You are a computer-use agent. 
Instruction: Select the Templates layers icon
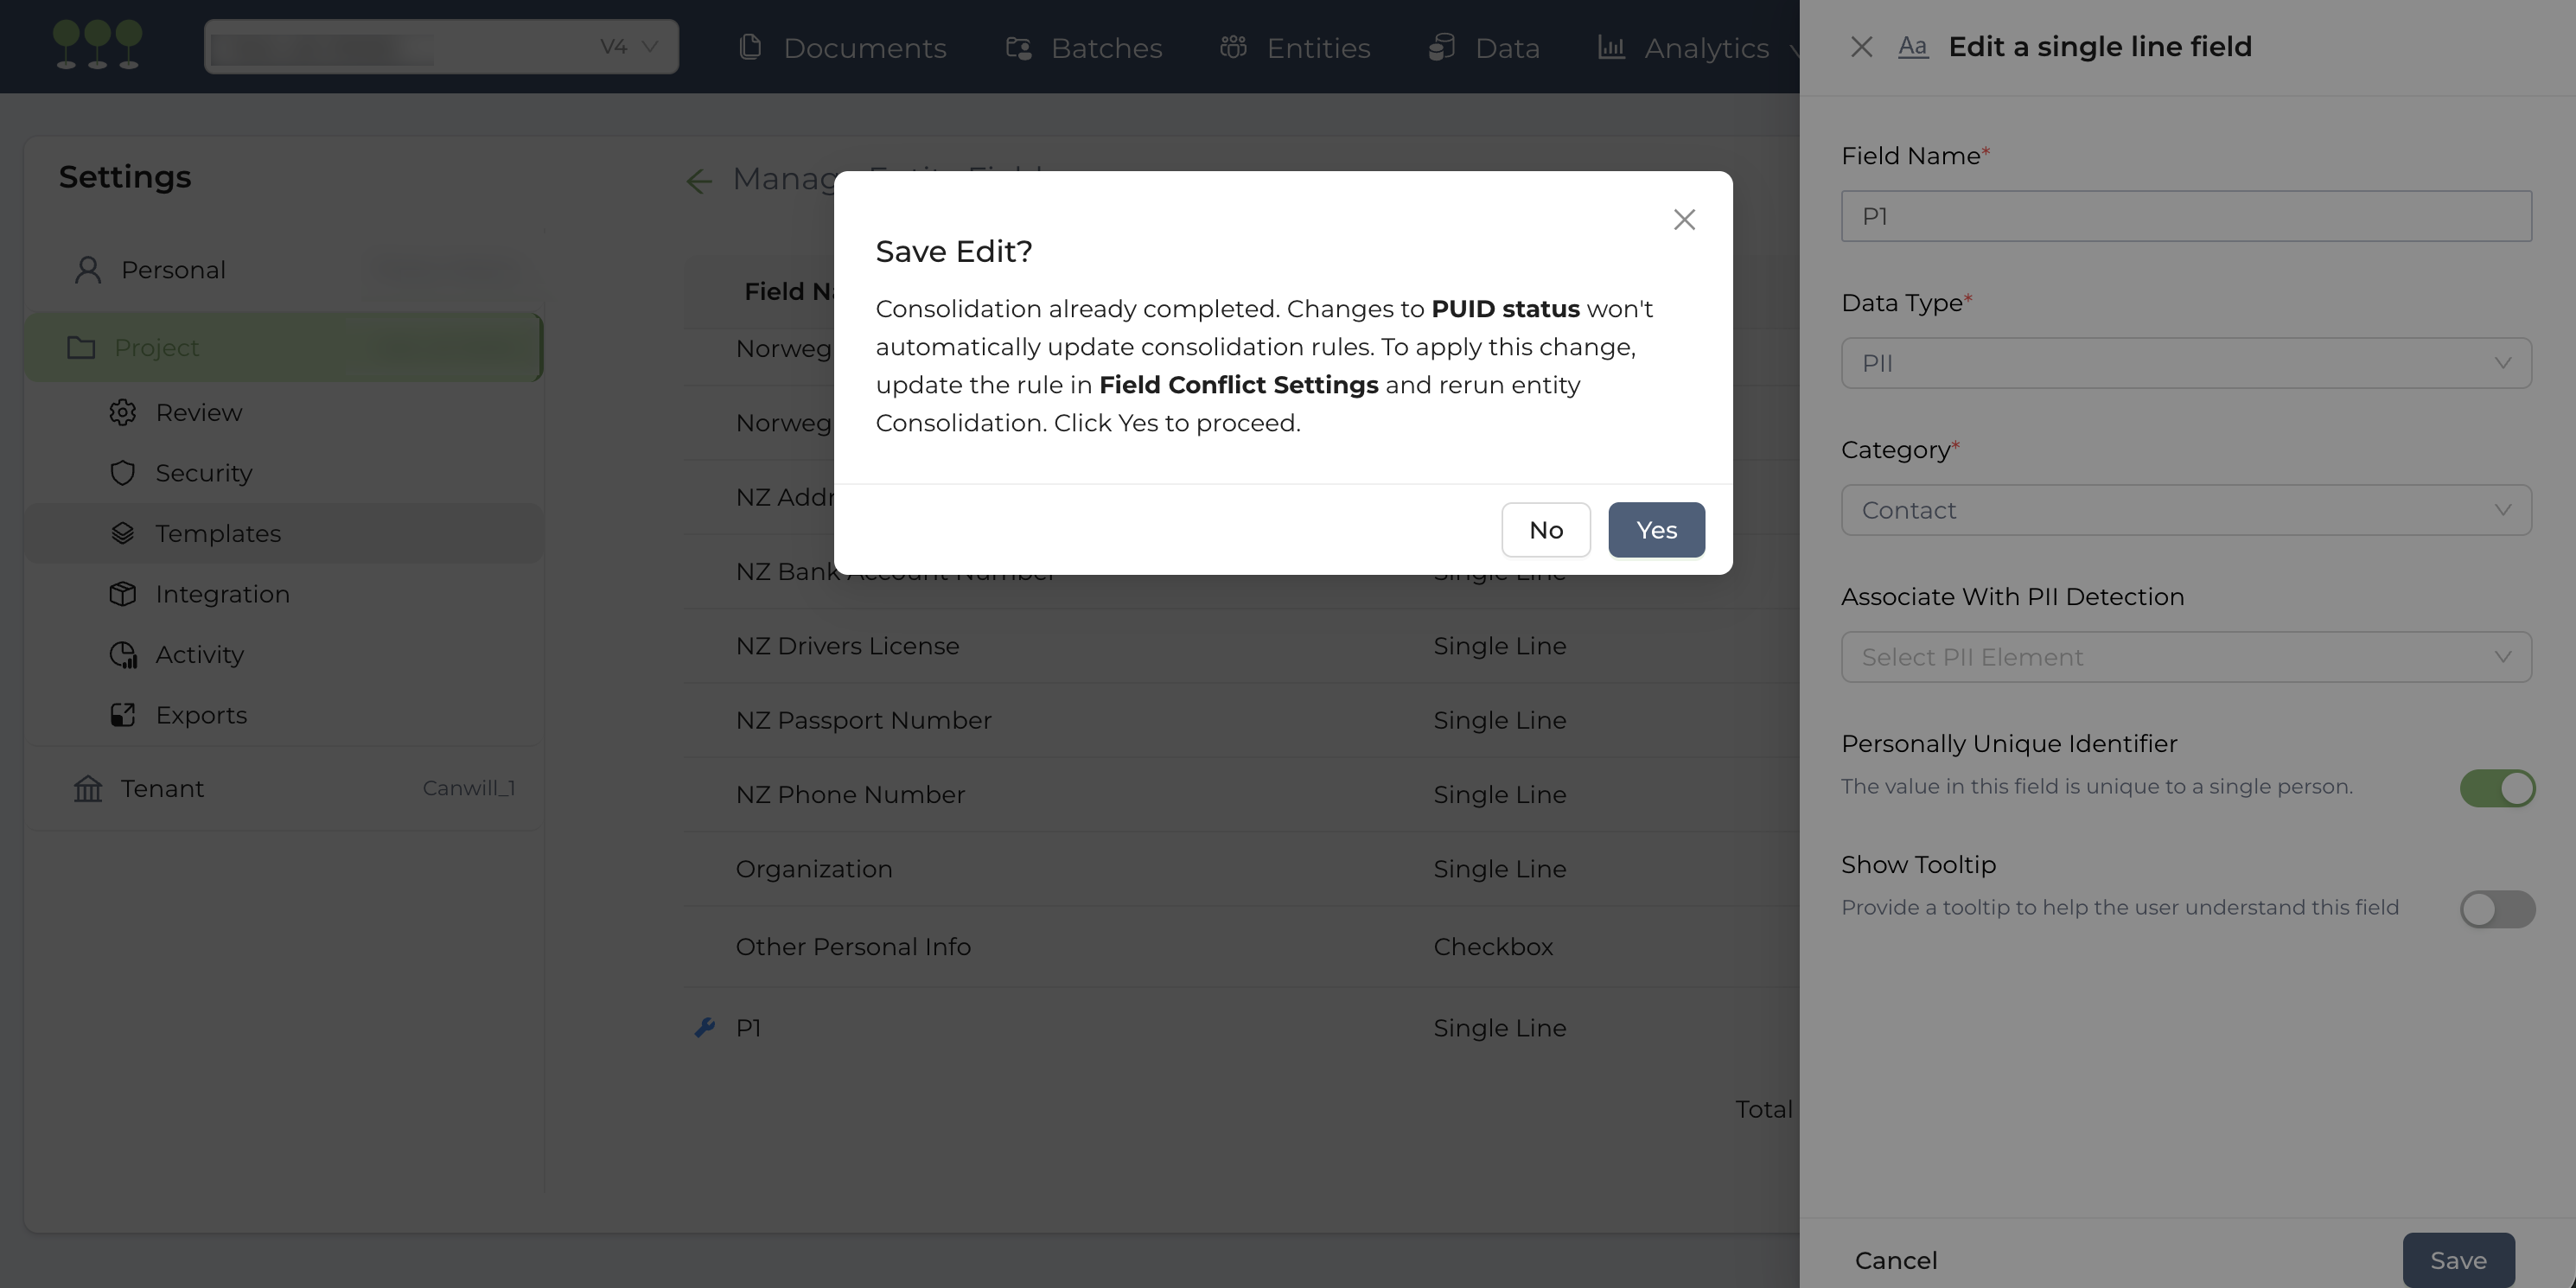coord(122,533)
